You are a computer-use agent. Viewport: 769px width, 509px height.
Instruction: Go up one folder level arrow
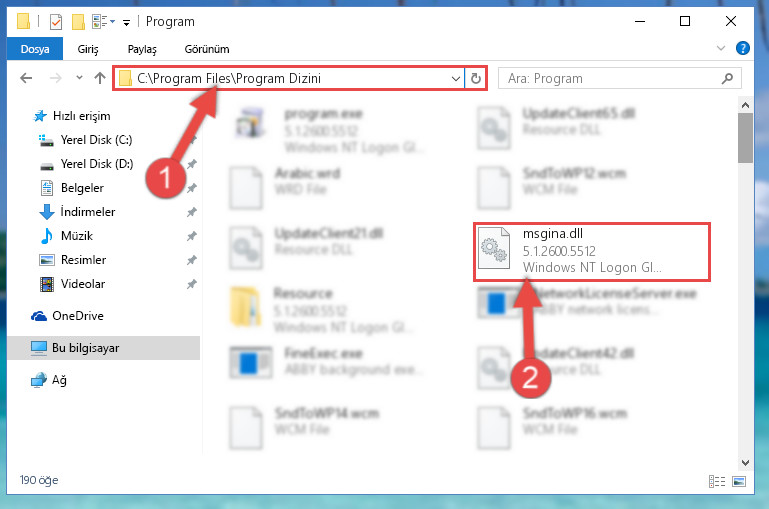click(100, 78)
